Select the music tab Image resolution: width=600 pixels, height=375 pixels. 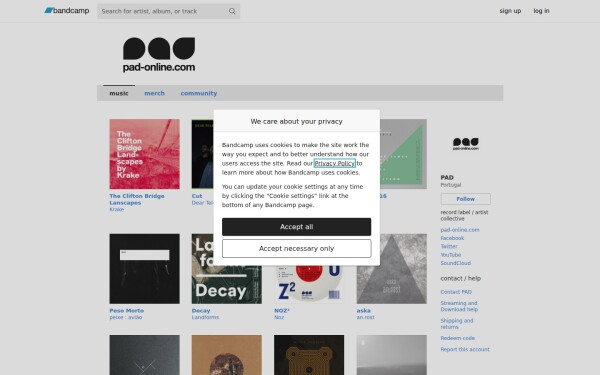click(x=119, y=93)
